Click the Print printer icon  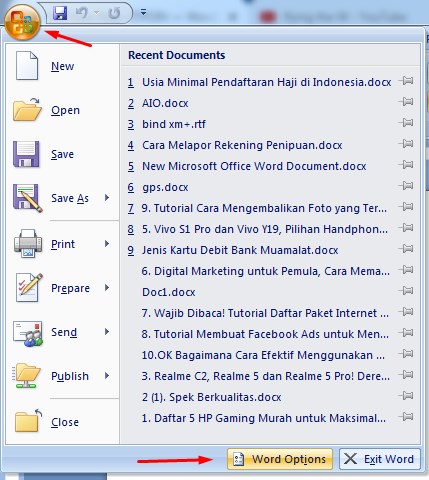coord(28,244)
